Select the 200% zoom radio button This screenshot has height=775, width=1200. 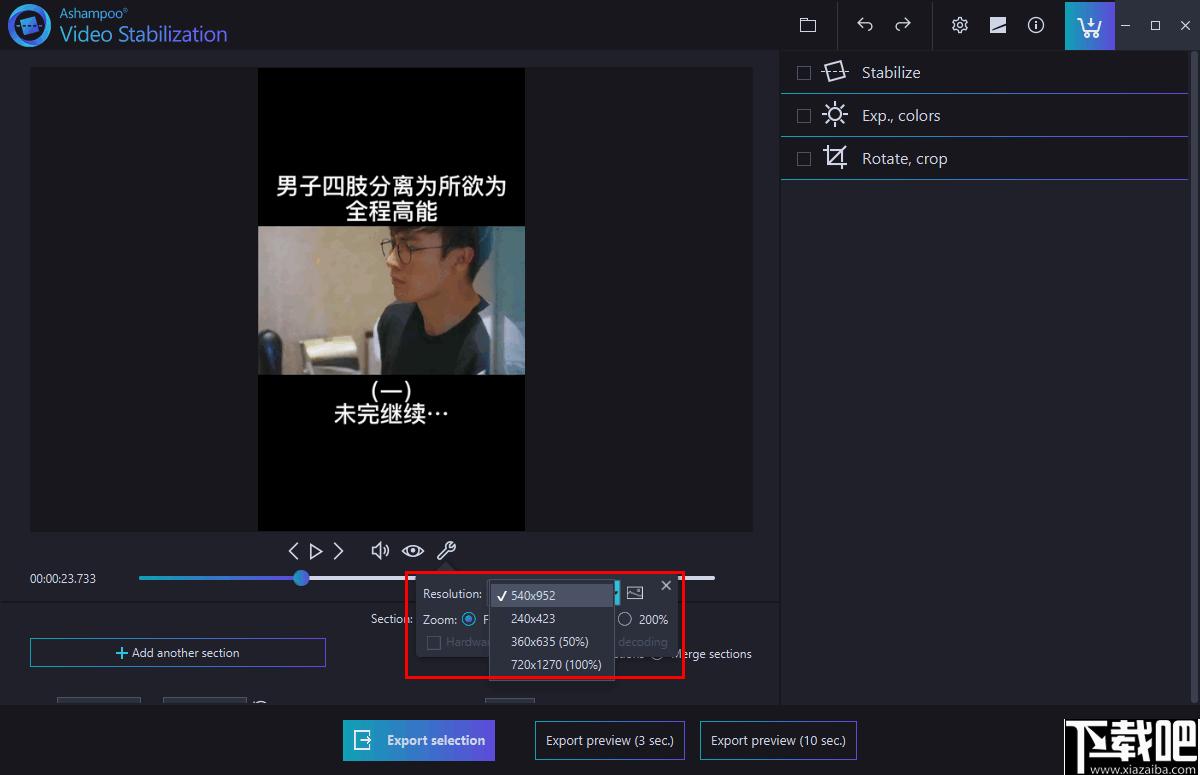point(625,620)
